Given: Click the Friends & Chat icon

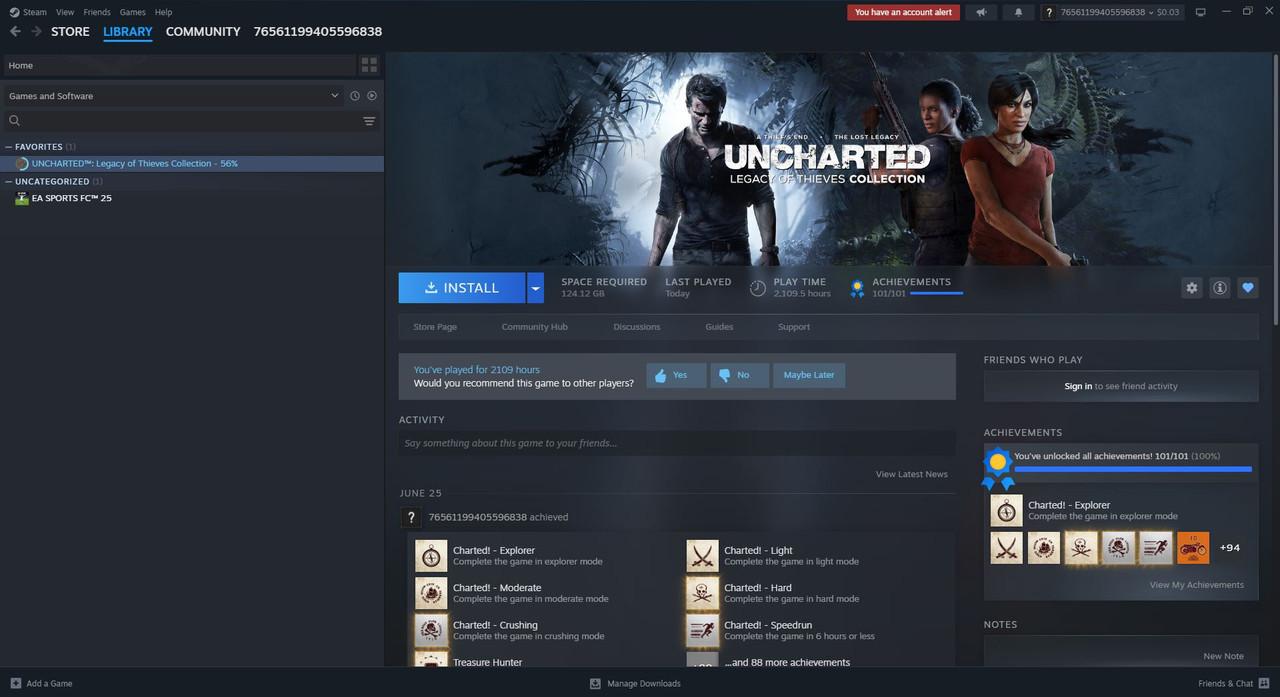Looking at the screenshot, I should coord(1262,683).
